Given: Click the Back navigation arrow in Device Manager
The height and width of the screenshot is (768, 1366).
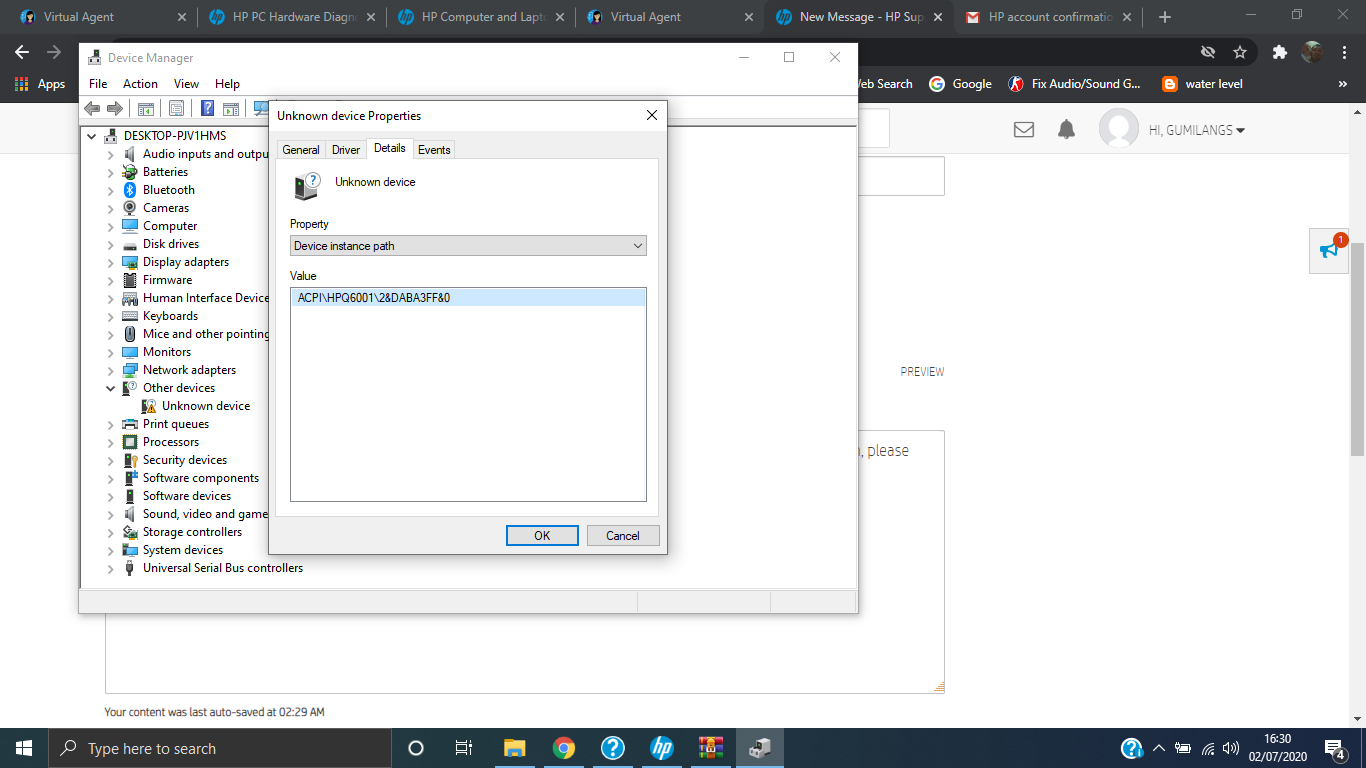Looking at the screenshot, I should (x=93, y=108).
